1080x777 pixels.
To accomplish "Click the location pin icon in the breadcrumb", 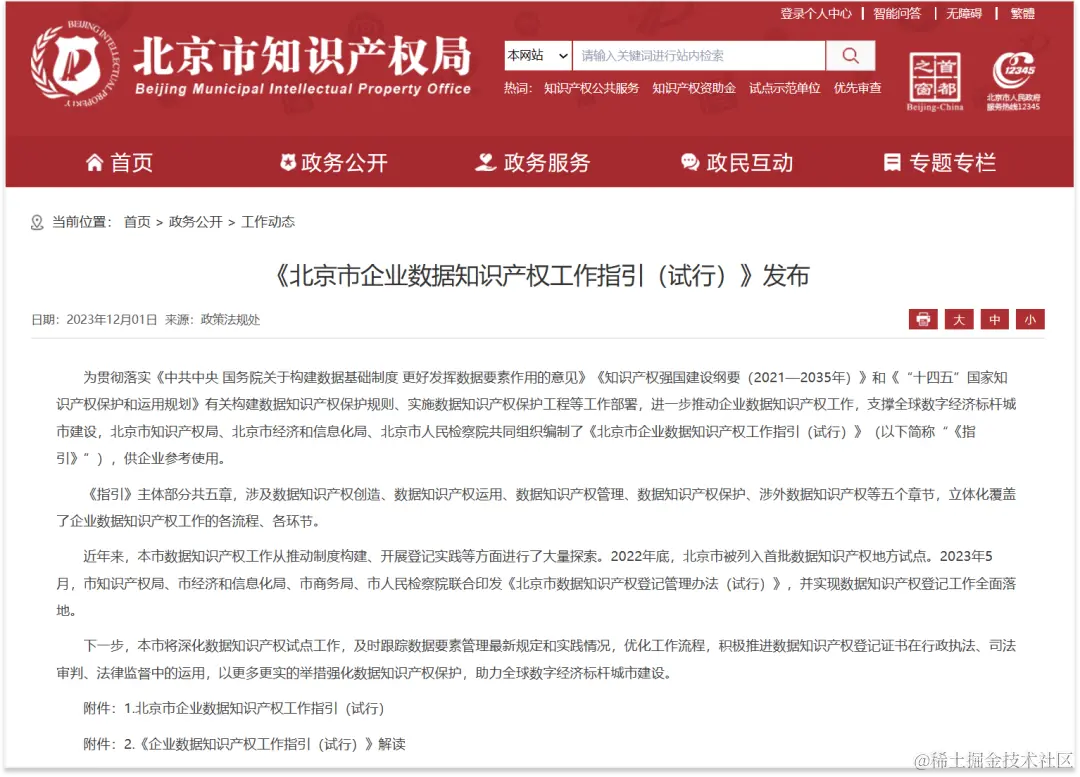I will [x=36, y=222].
